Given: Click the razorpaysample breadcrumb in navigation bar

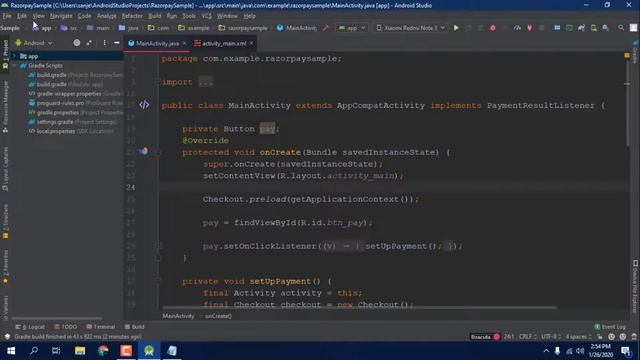Looking at the screenshot, I should [243, 28].
